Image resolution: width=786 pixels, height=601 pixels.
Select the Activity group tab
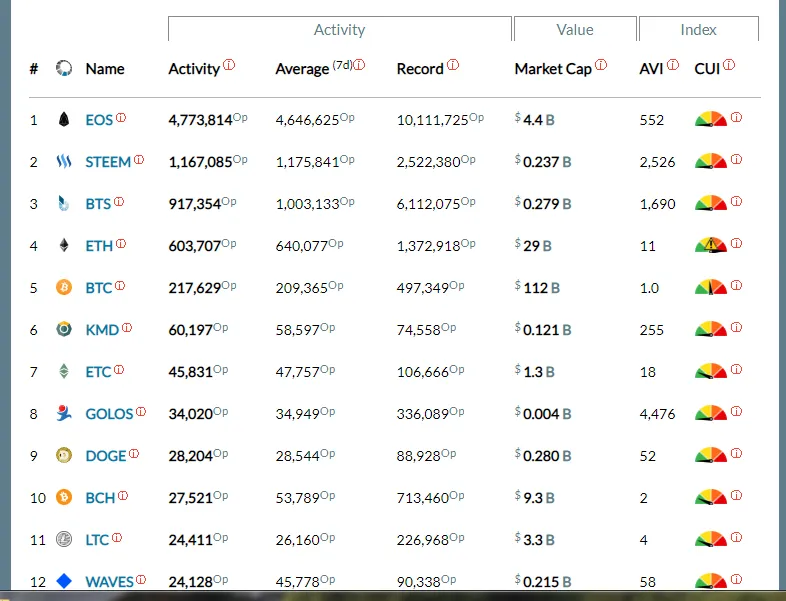click(339, 30)
